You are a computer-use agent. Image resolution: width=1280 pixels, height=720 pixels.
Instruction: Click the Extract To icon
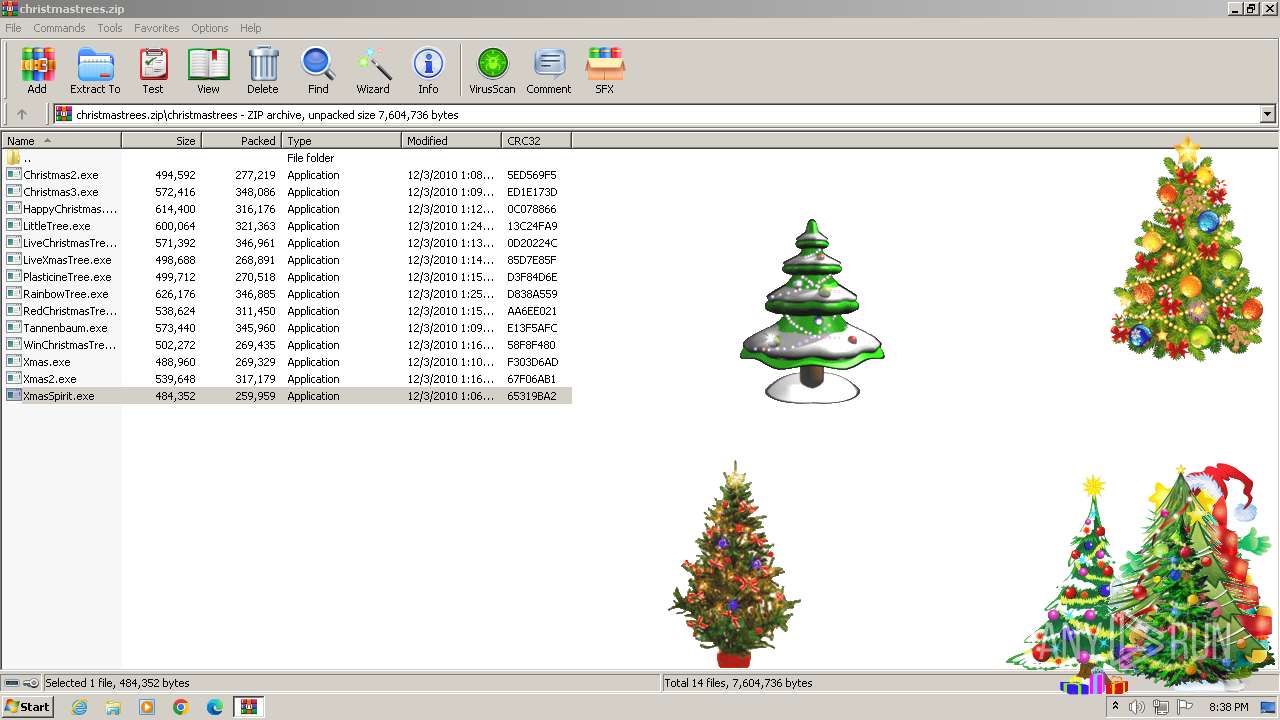[95, 70]
